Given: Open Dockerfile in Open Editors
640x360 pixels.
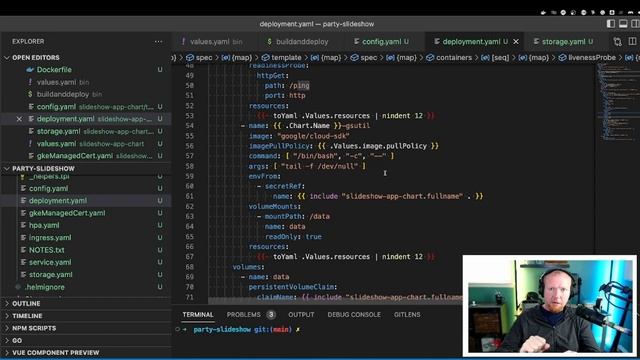Looking at the screenshot, I should [86, 70].
